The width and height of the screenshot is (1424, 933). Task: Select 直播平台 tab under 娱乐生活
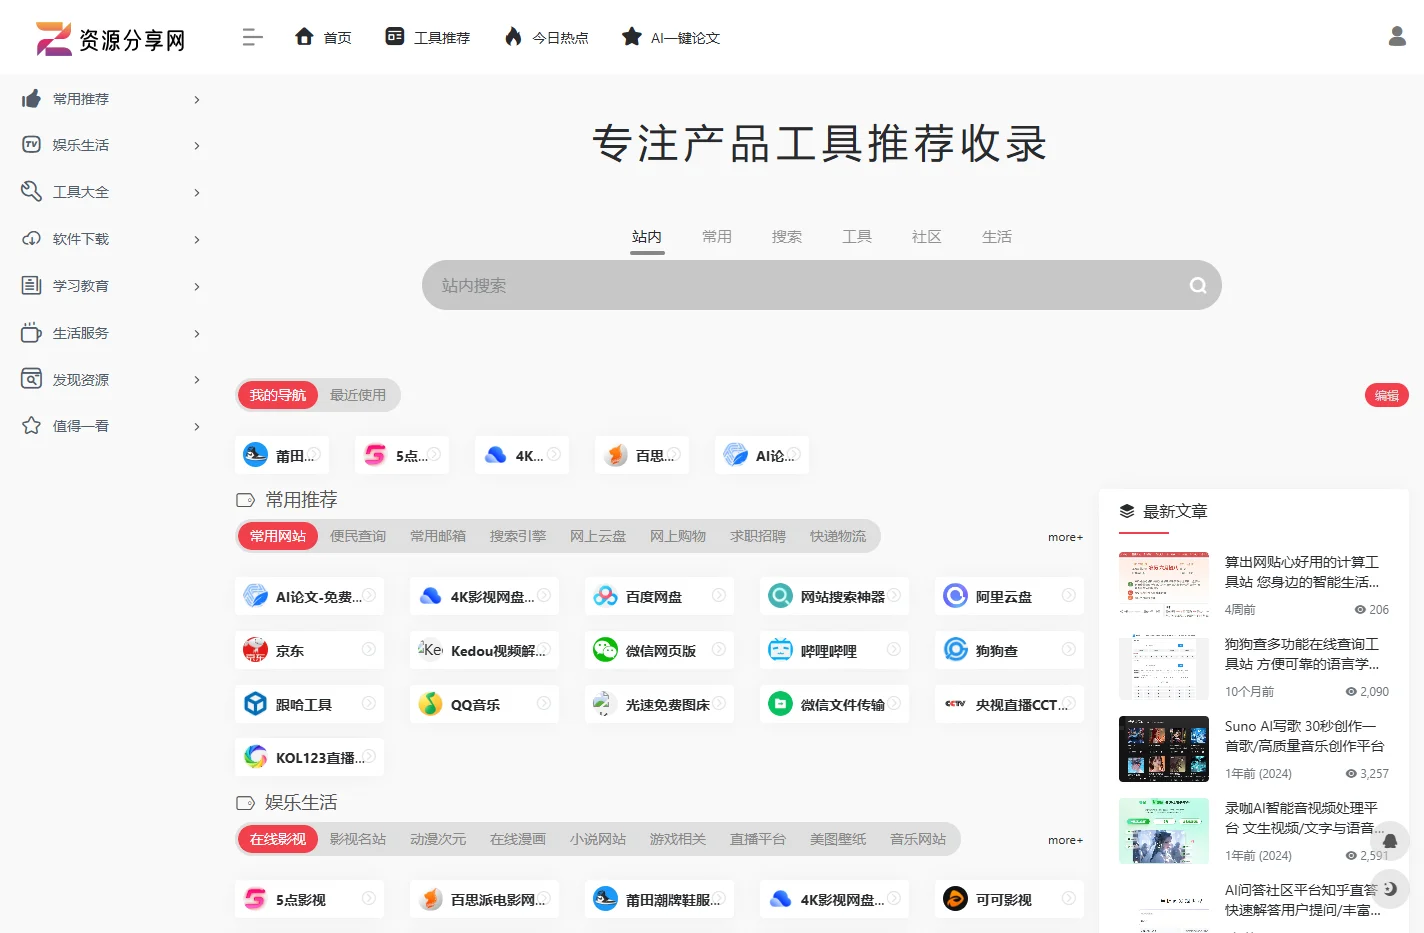[x=758, y=839]
